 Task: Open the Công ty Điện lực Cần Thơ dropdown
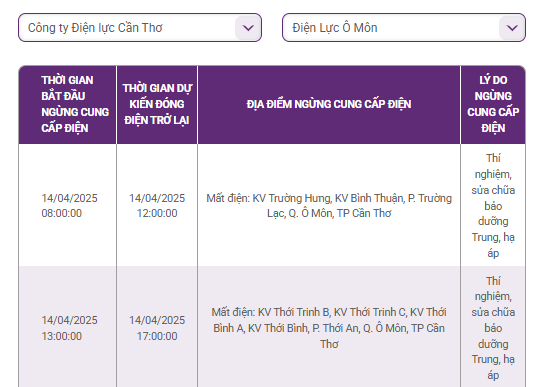pyautogui.click(x=140, y=28)
